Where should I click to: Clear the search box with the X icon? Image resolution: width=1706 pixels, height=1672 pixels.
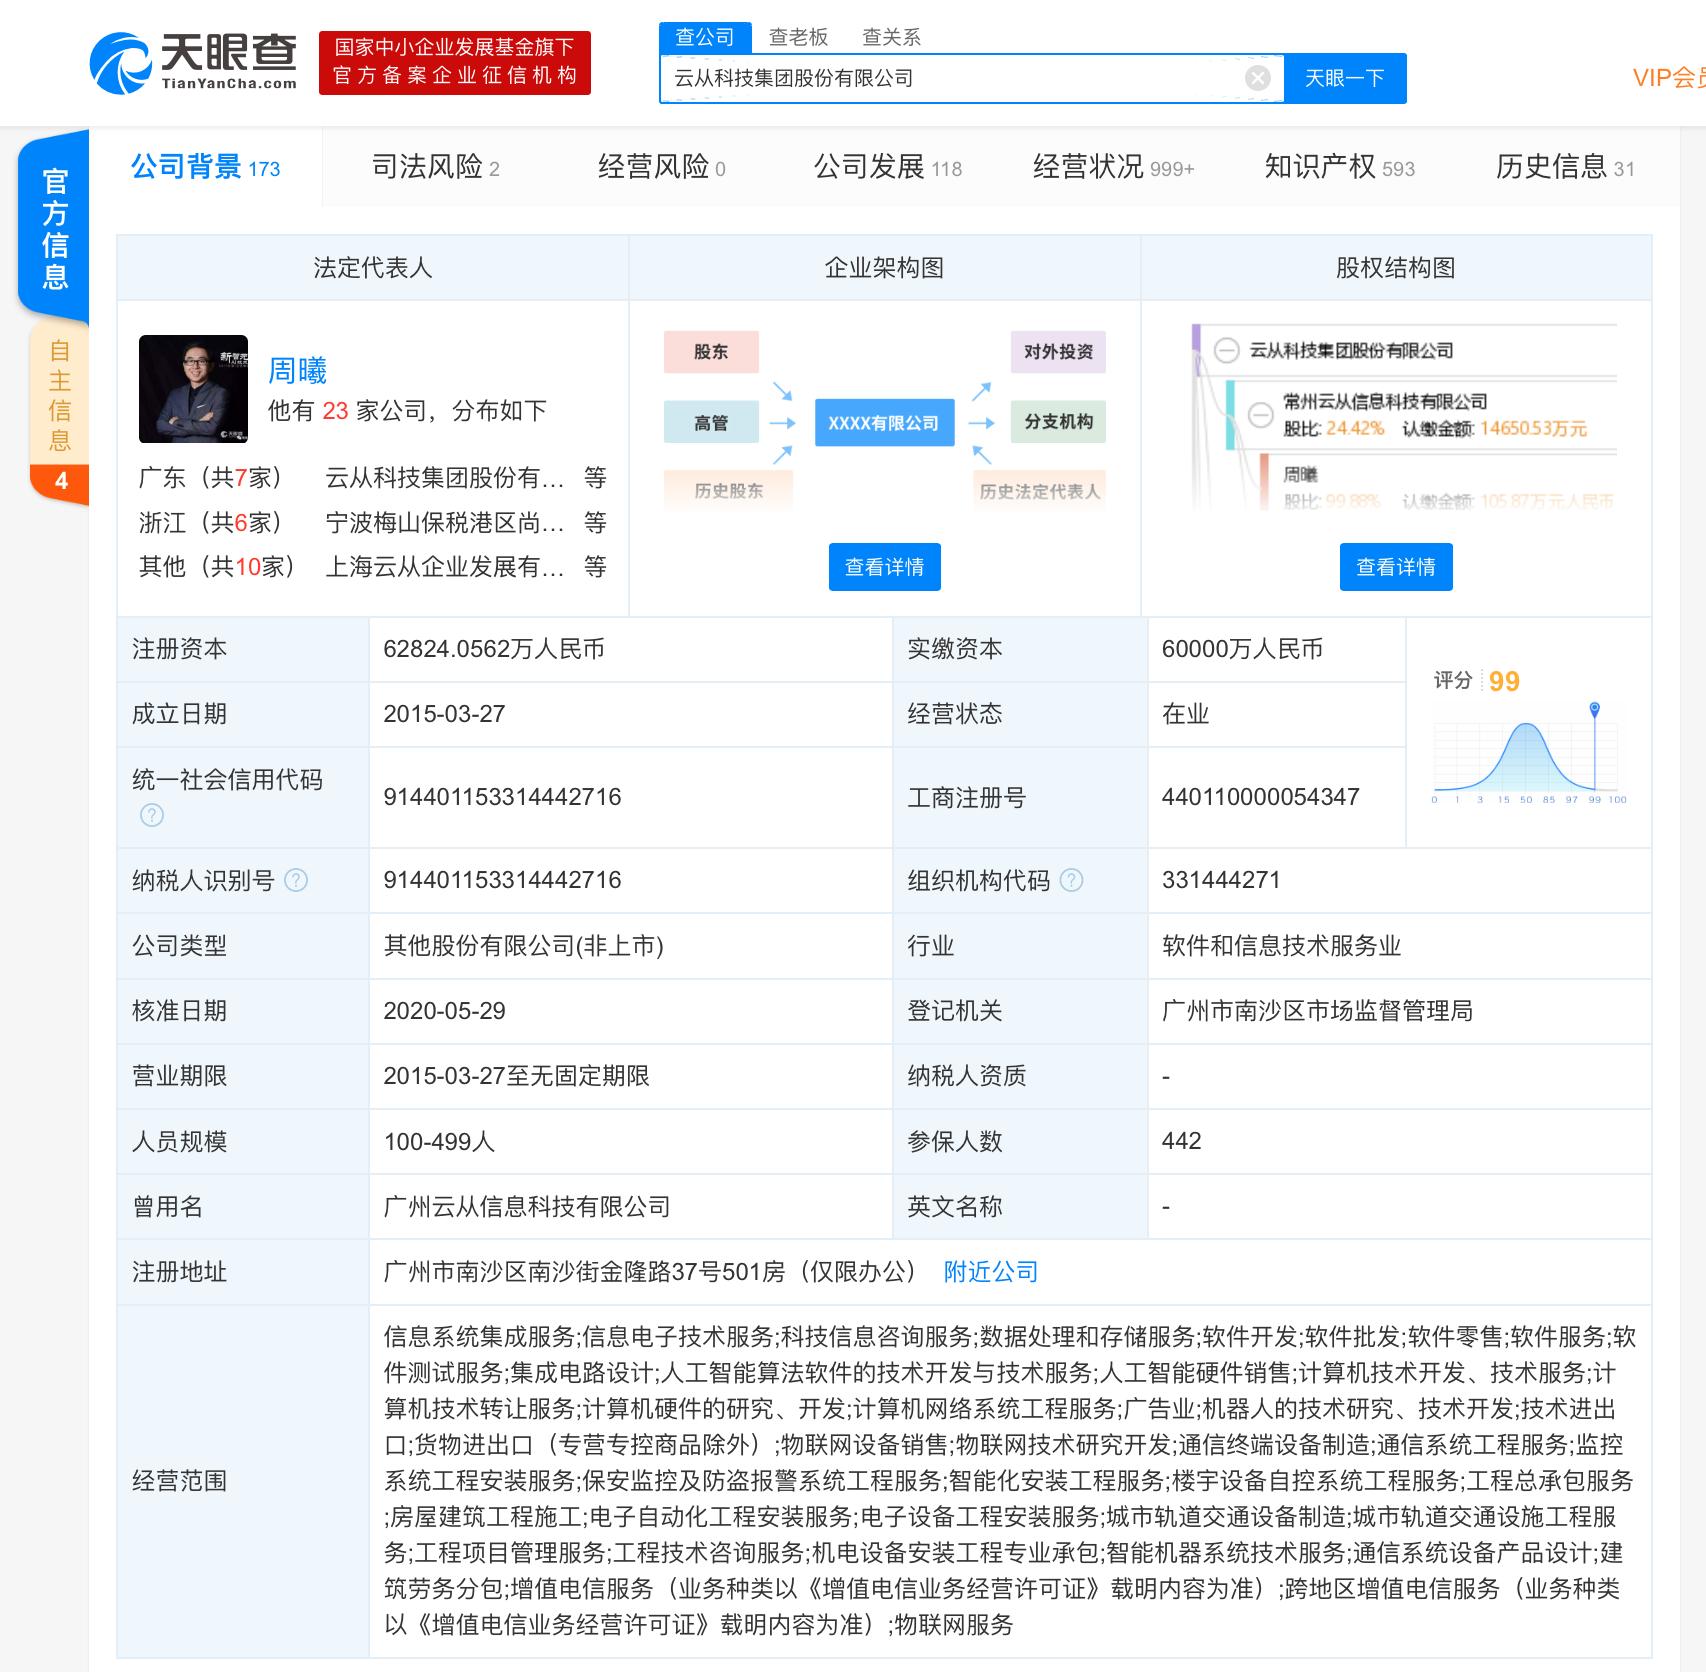[x=1257, y=78]
